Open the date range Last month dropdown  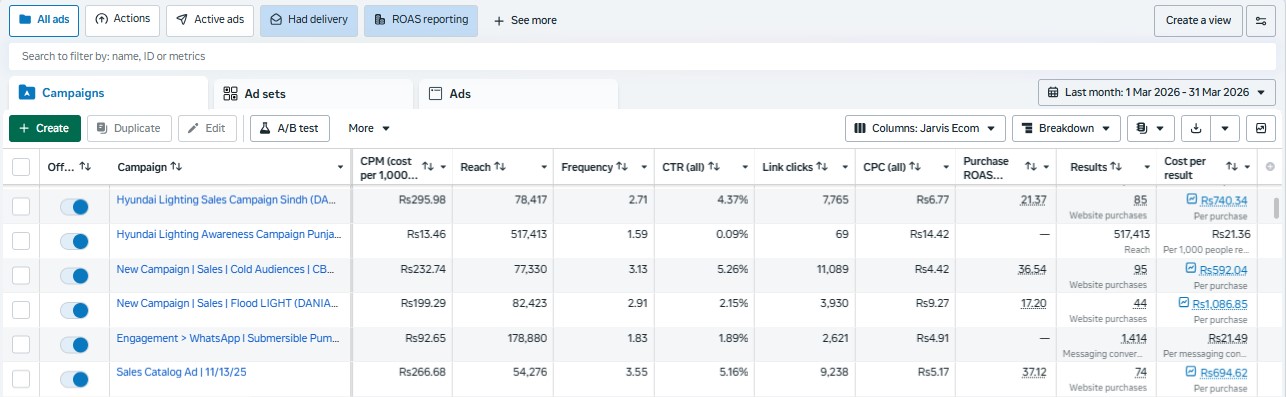click(x=1157, y=92)
